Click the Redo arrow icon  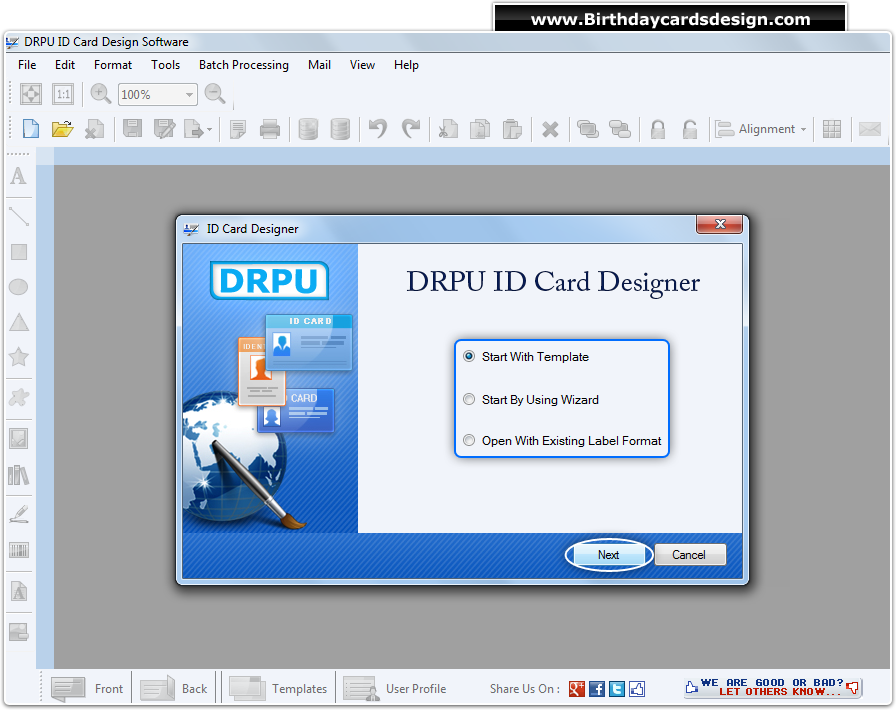click(410, 129)
